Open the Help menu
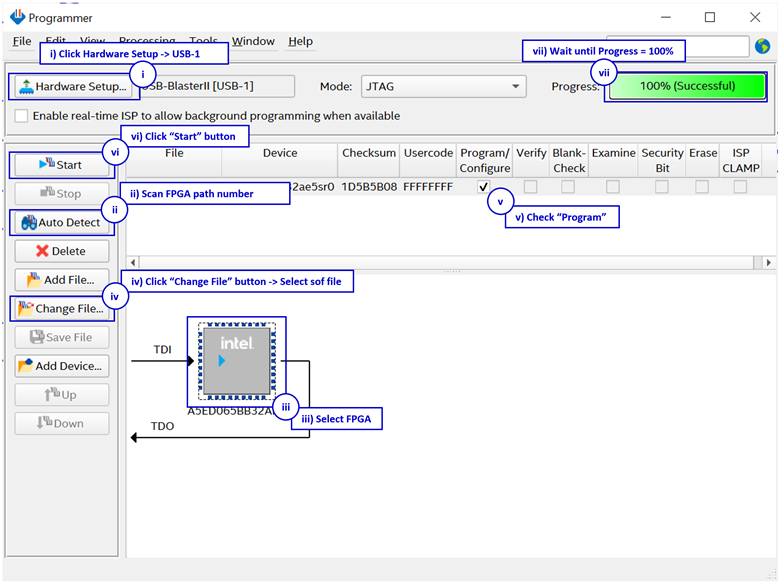 click(300, 41)
